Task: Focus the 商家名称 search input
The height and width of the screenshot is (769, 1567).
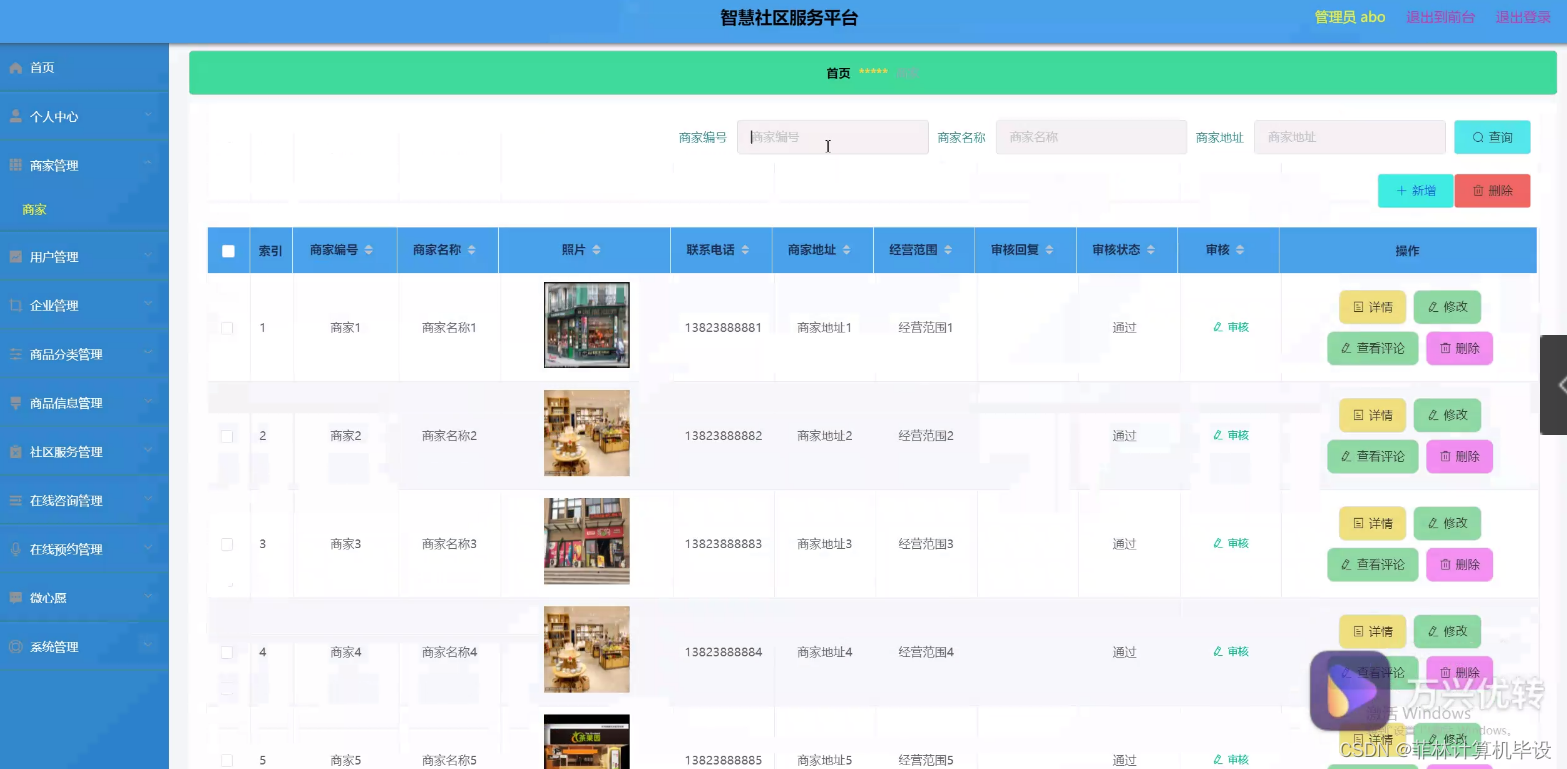Action: tap(1091, 137)
